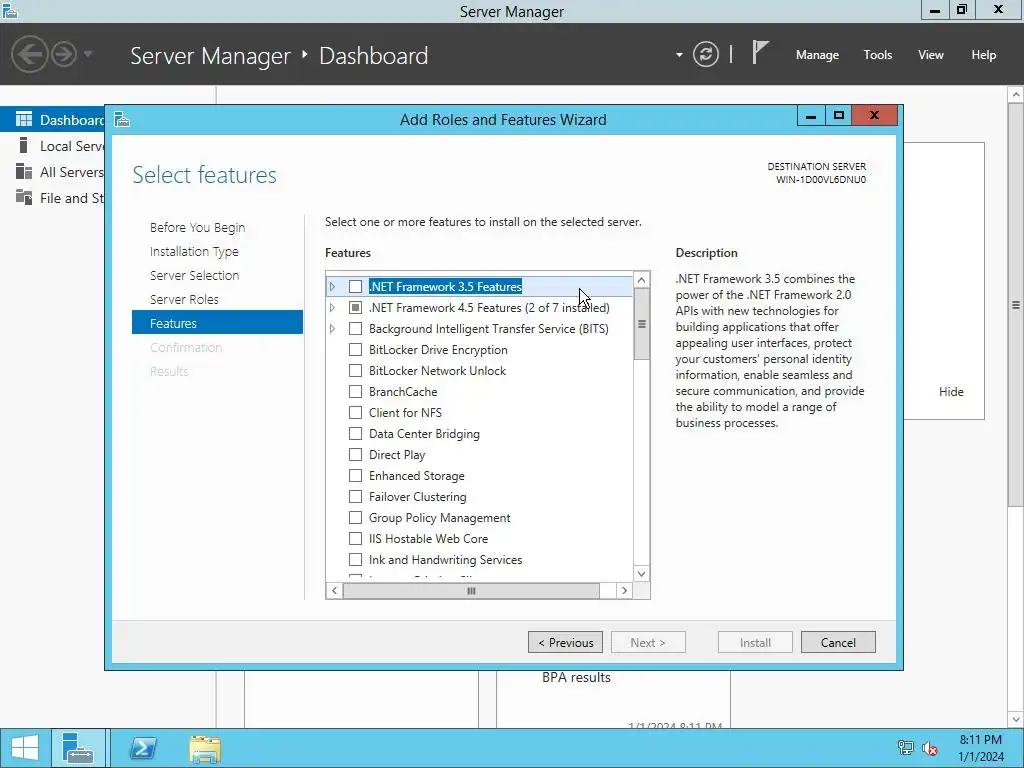Select Group Policy Management feature row

coord(440,517)
